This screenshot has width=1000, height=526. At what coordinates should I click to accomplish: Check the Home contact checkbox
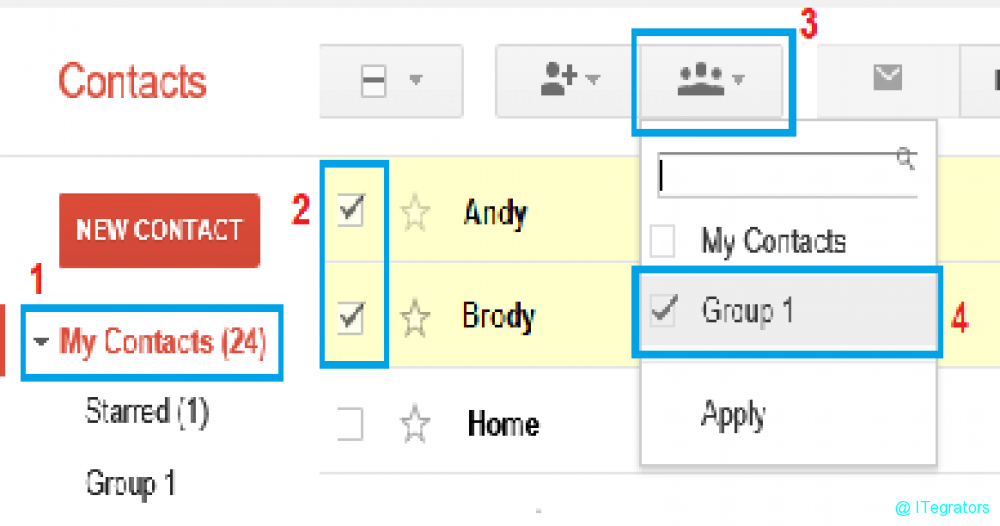351,424
